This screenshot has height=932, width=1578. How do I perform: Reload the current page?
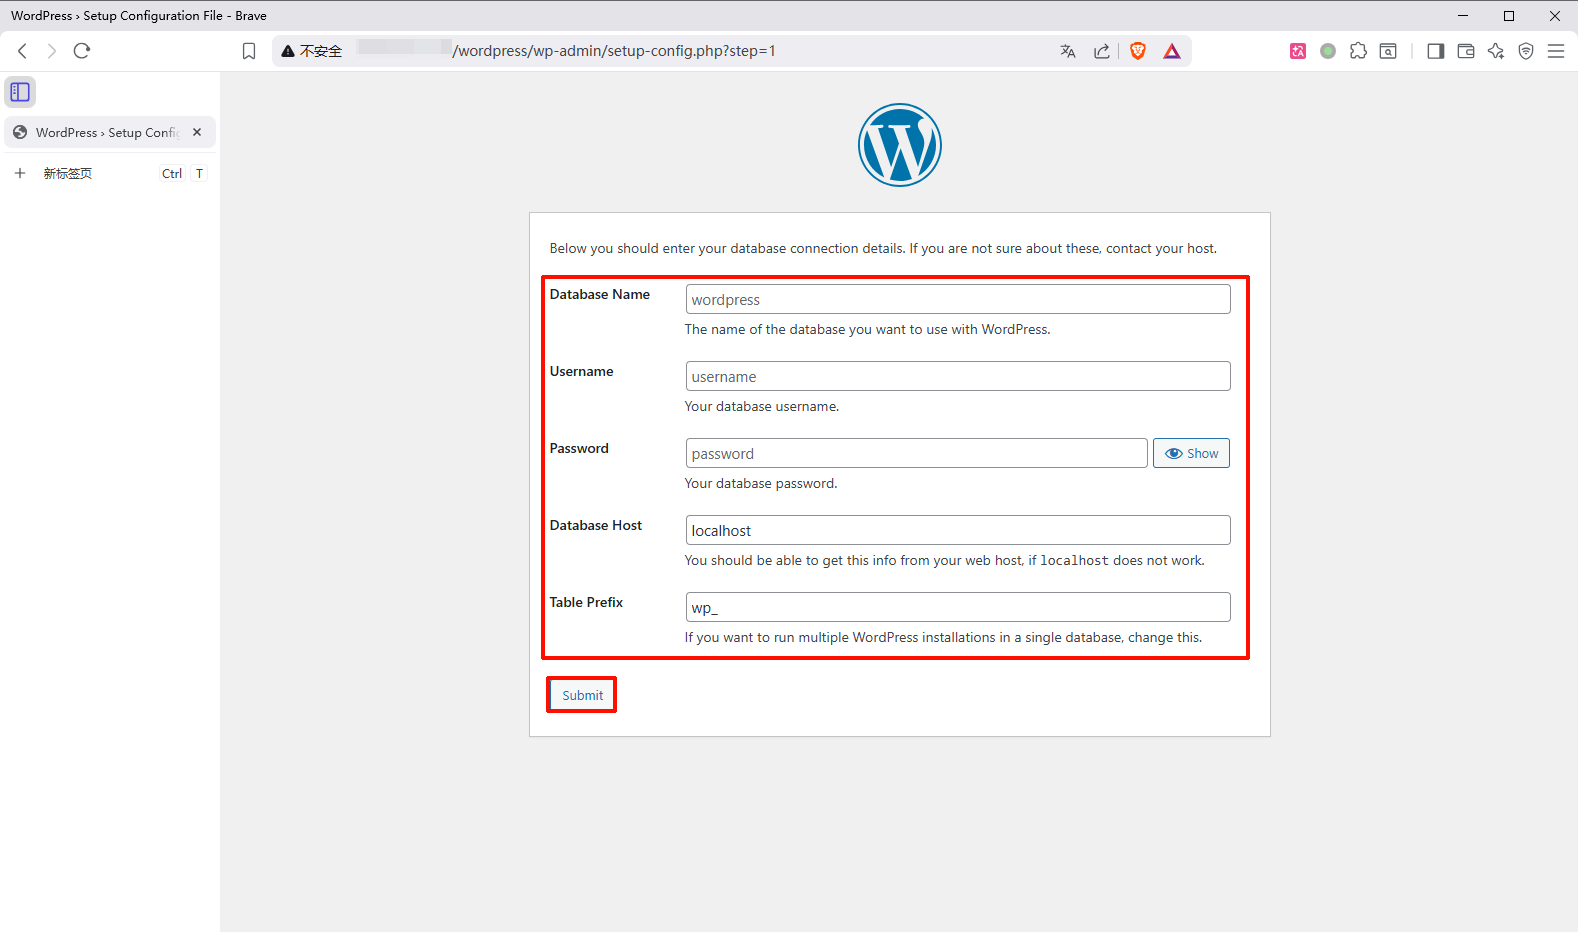[82, 51]
